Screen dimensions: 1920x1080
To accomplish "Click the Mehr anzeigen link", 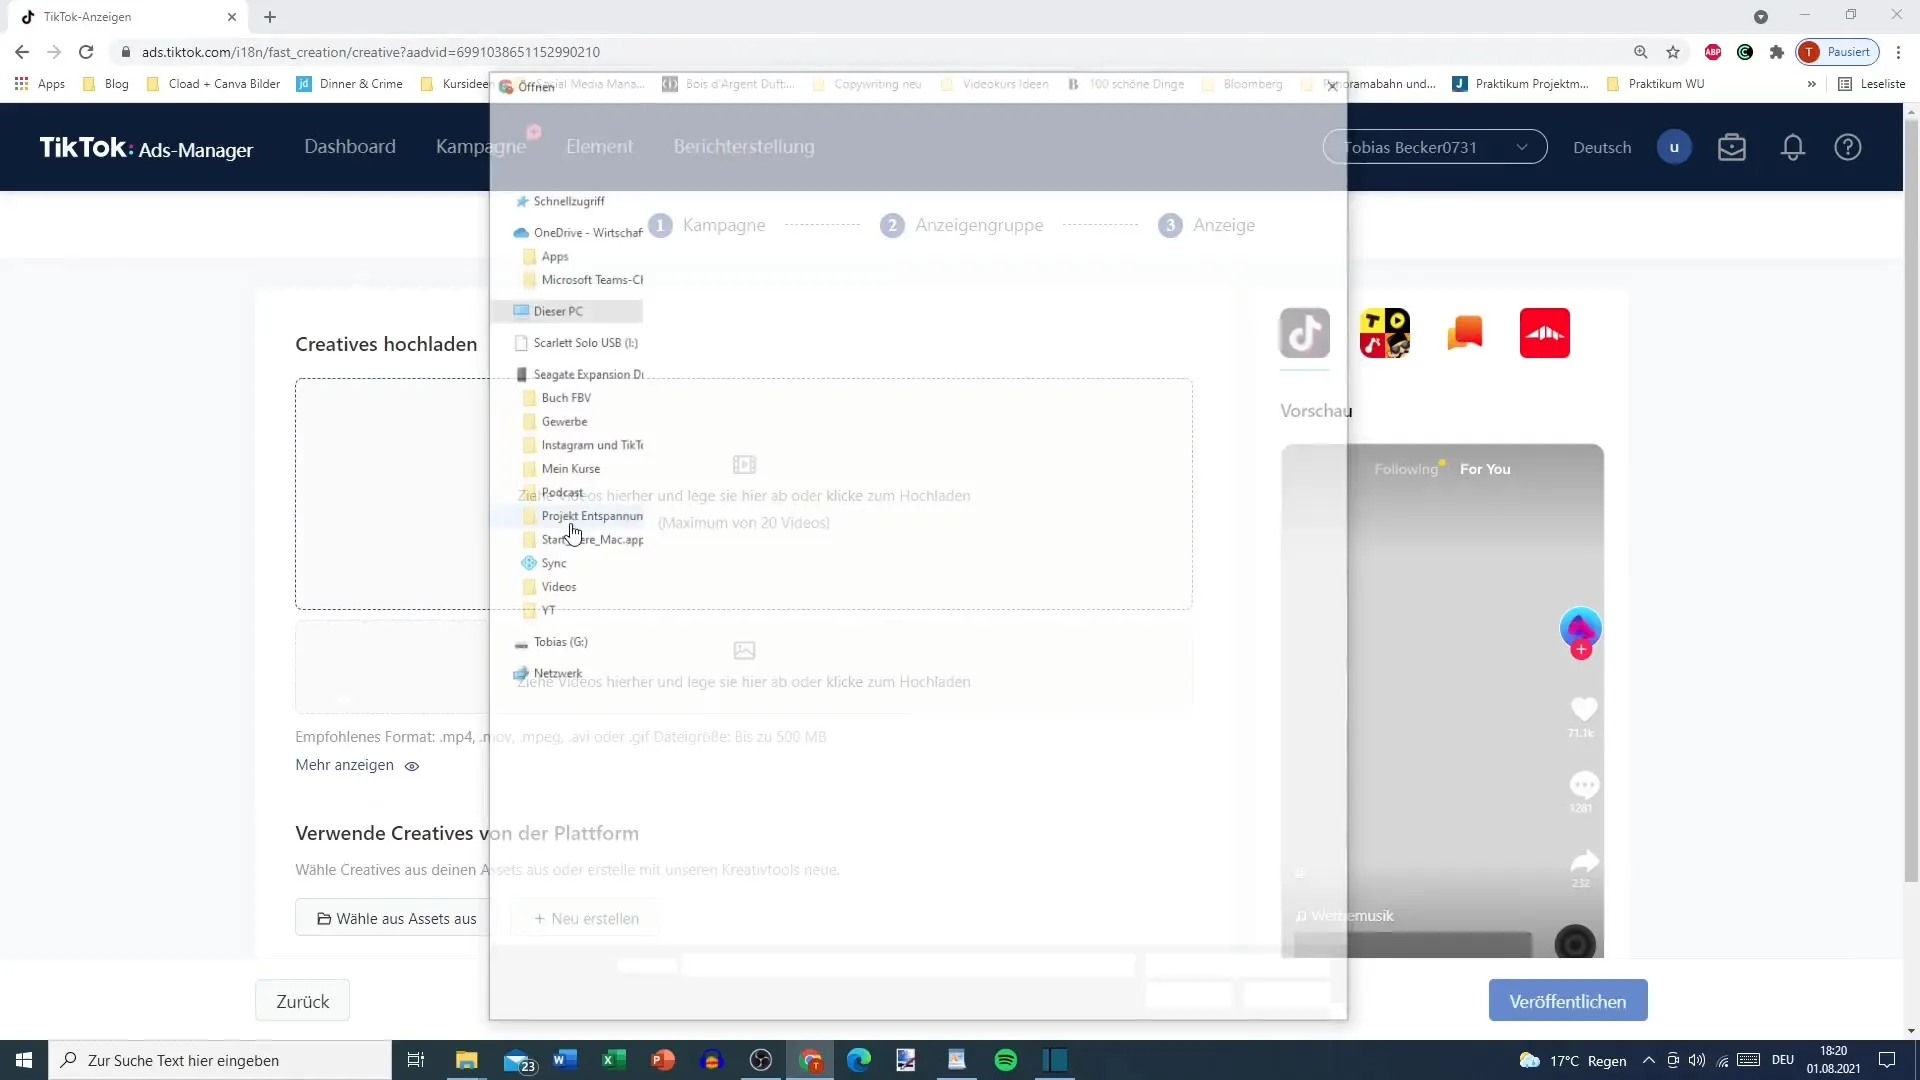I will click(x=344, y=765).
